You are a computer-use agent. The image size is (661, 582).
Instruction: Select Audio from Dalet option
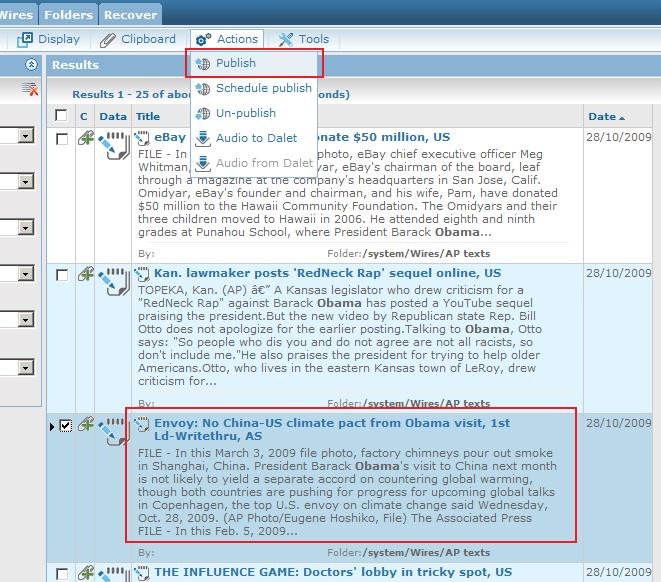(x=254, y=163)
